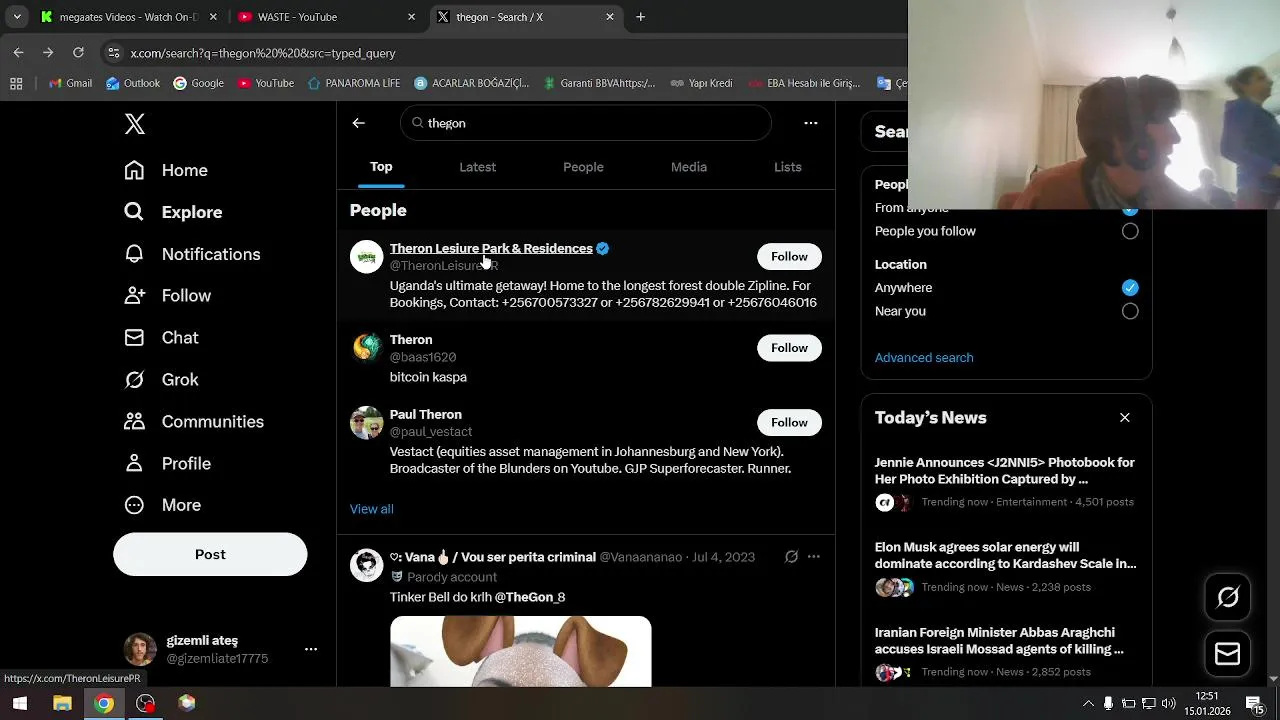Open the @TheGon_8 mention link
Screen dimensions: 1280x720
pyautogui.click(x=530, y=597)
